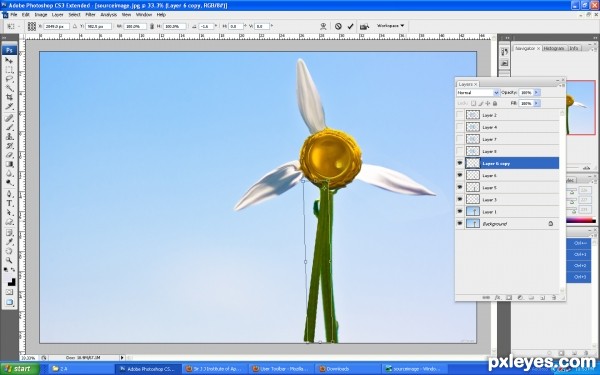Select the Gradient tool

pyautogui.click(x=9, y=164)
